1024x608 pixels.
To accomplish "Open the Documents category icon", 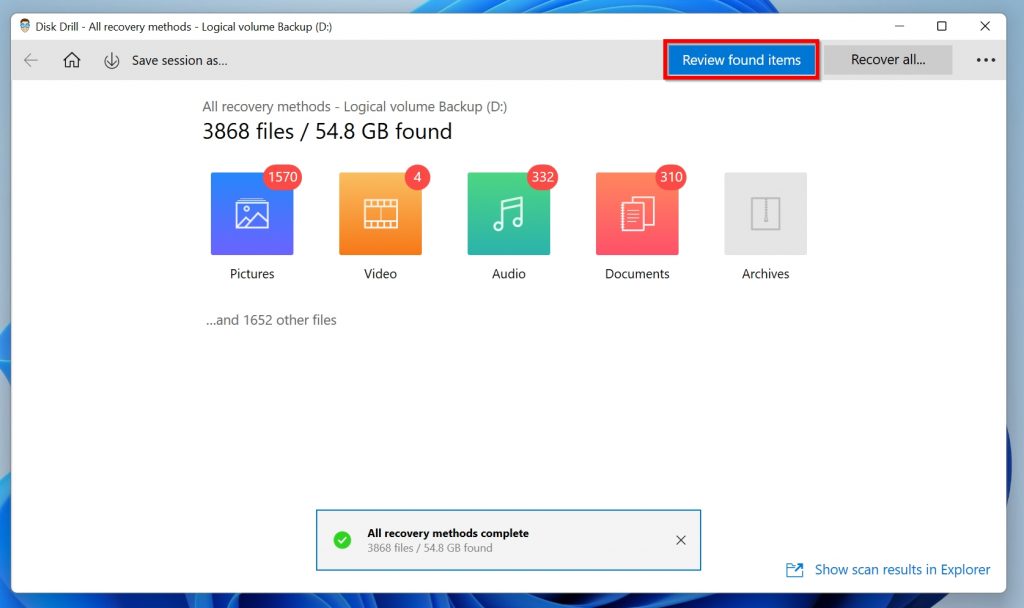I will (637, 213).
